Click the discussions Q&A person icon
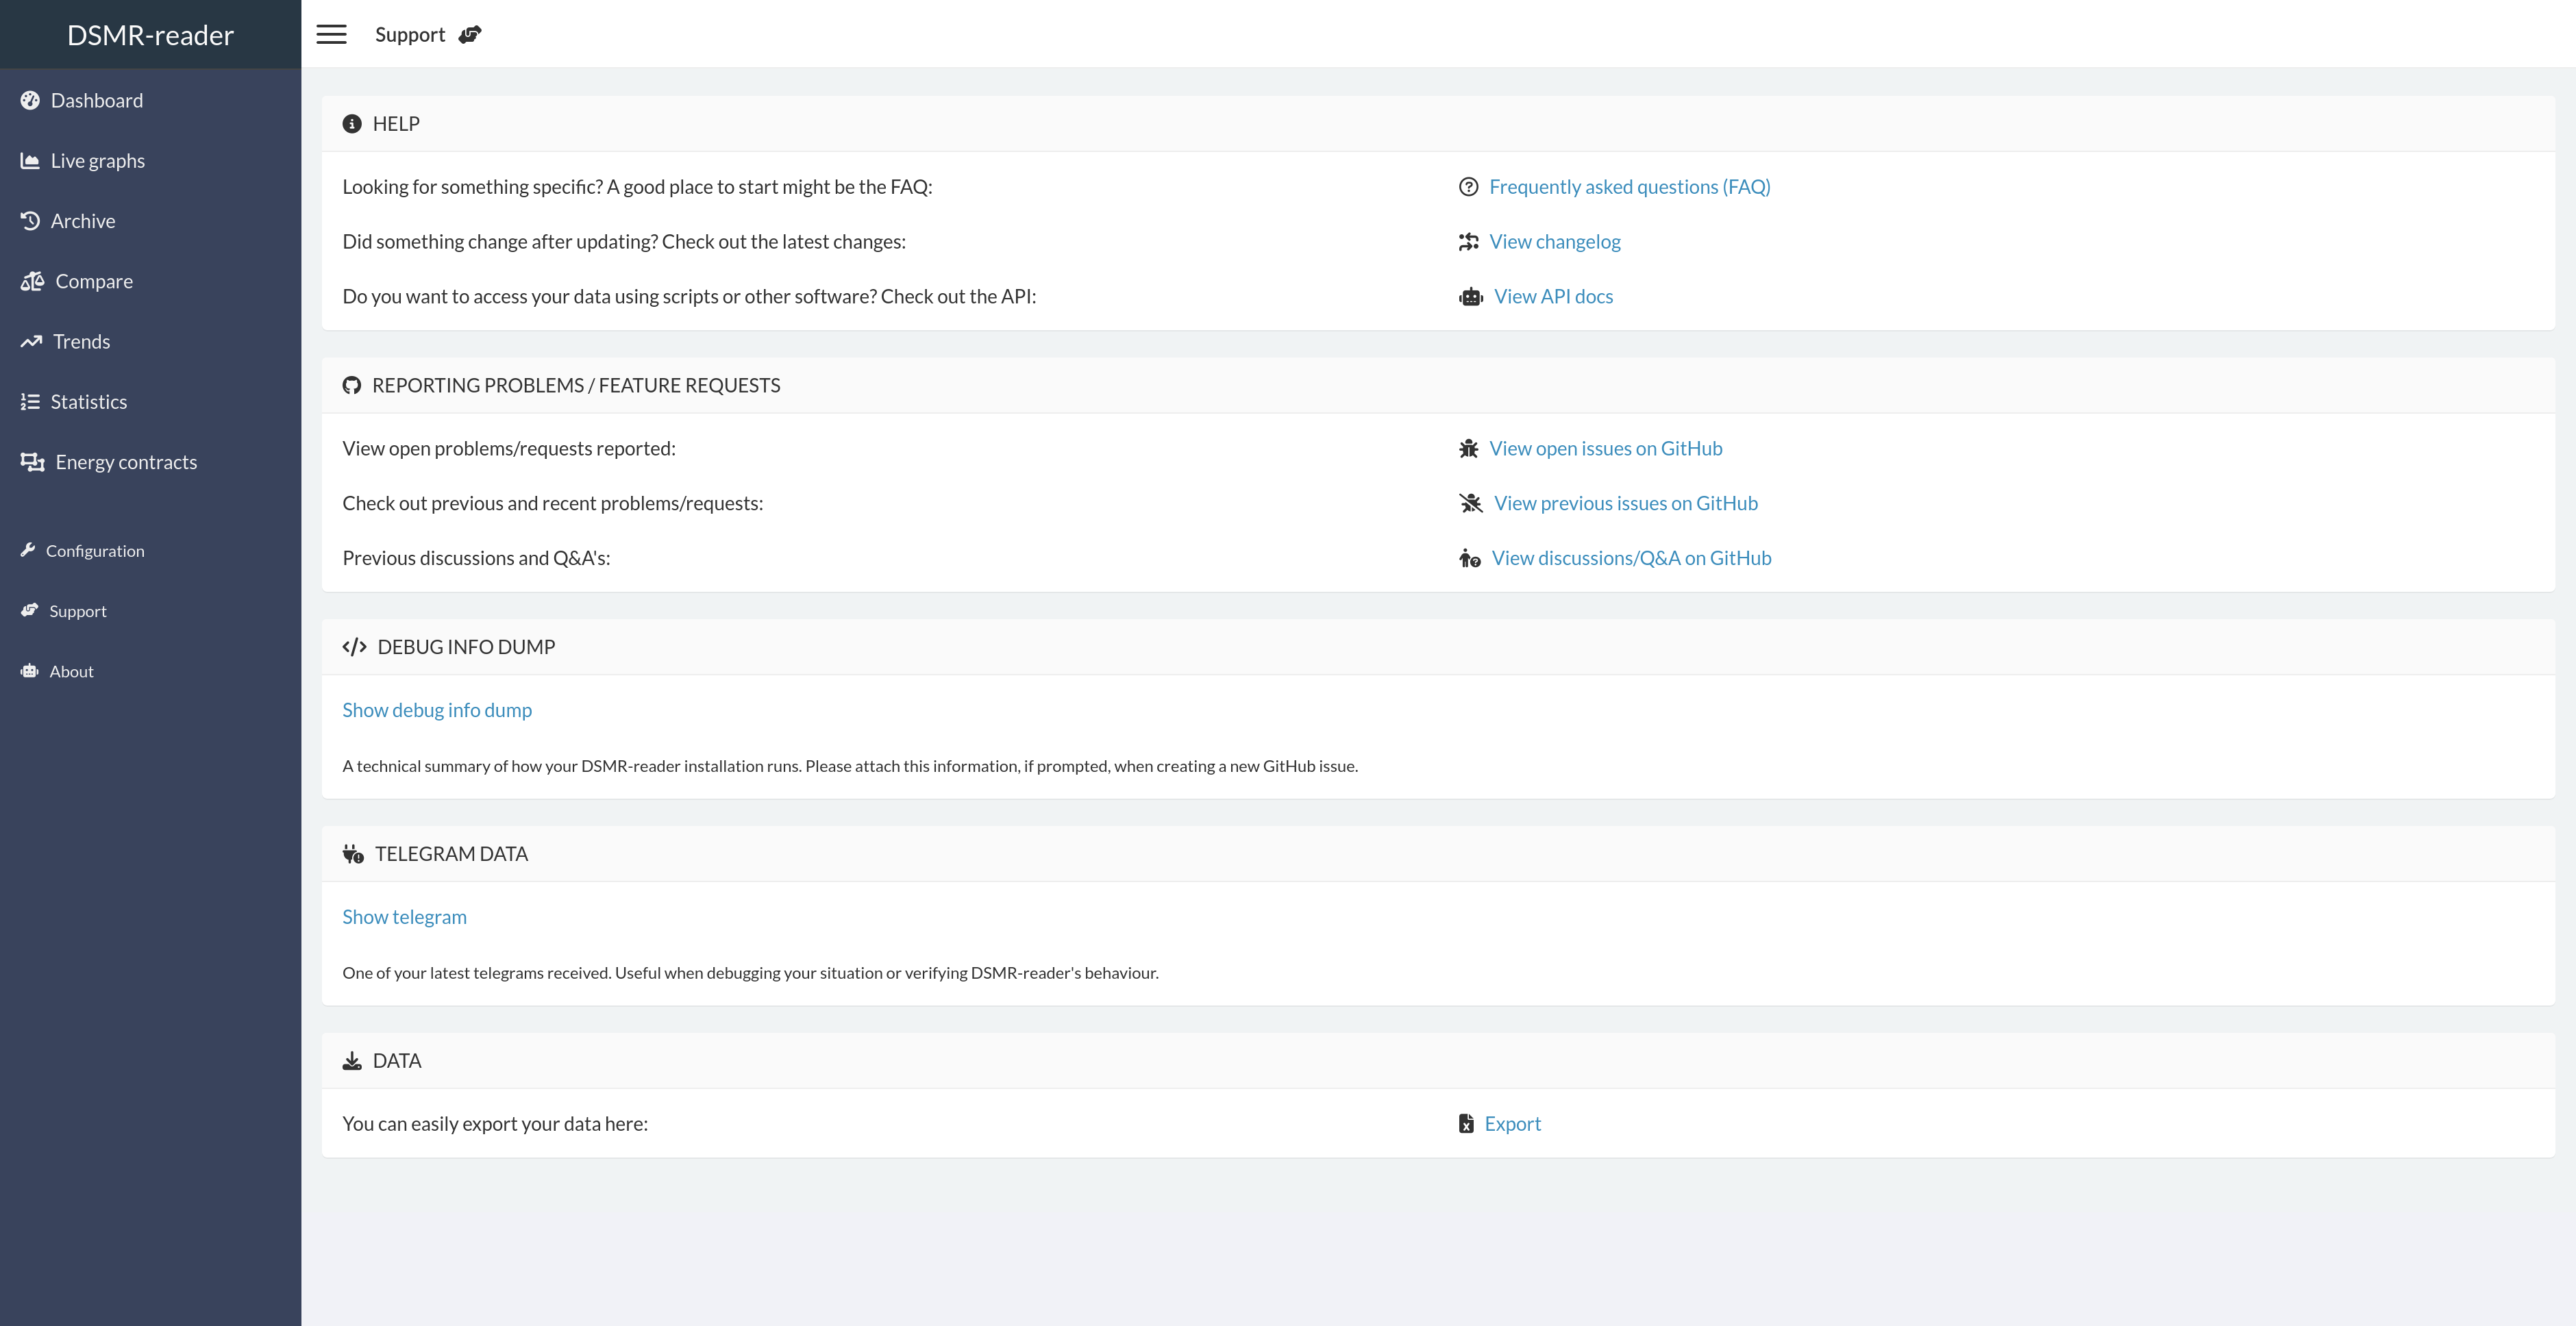 coord(1470,558)
